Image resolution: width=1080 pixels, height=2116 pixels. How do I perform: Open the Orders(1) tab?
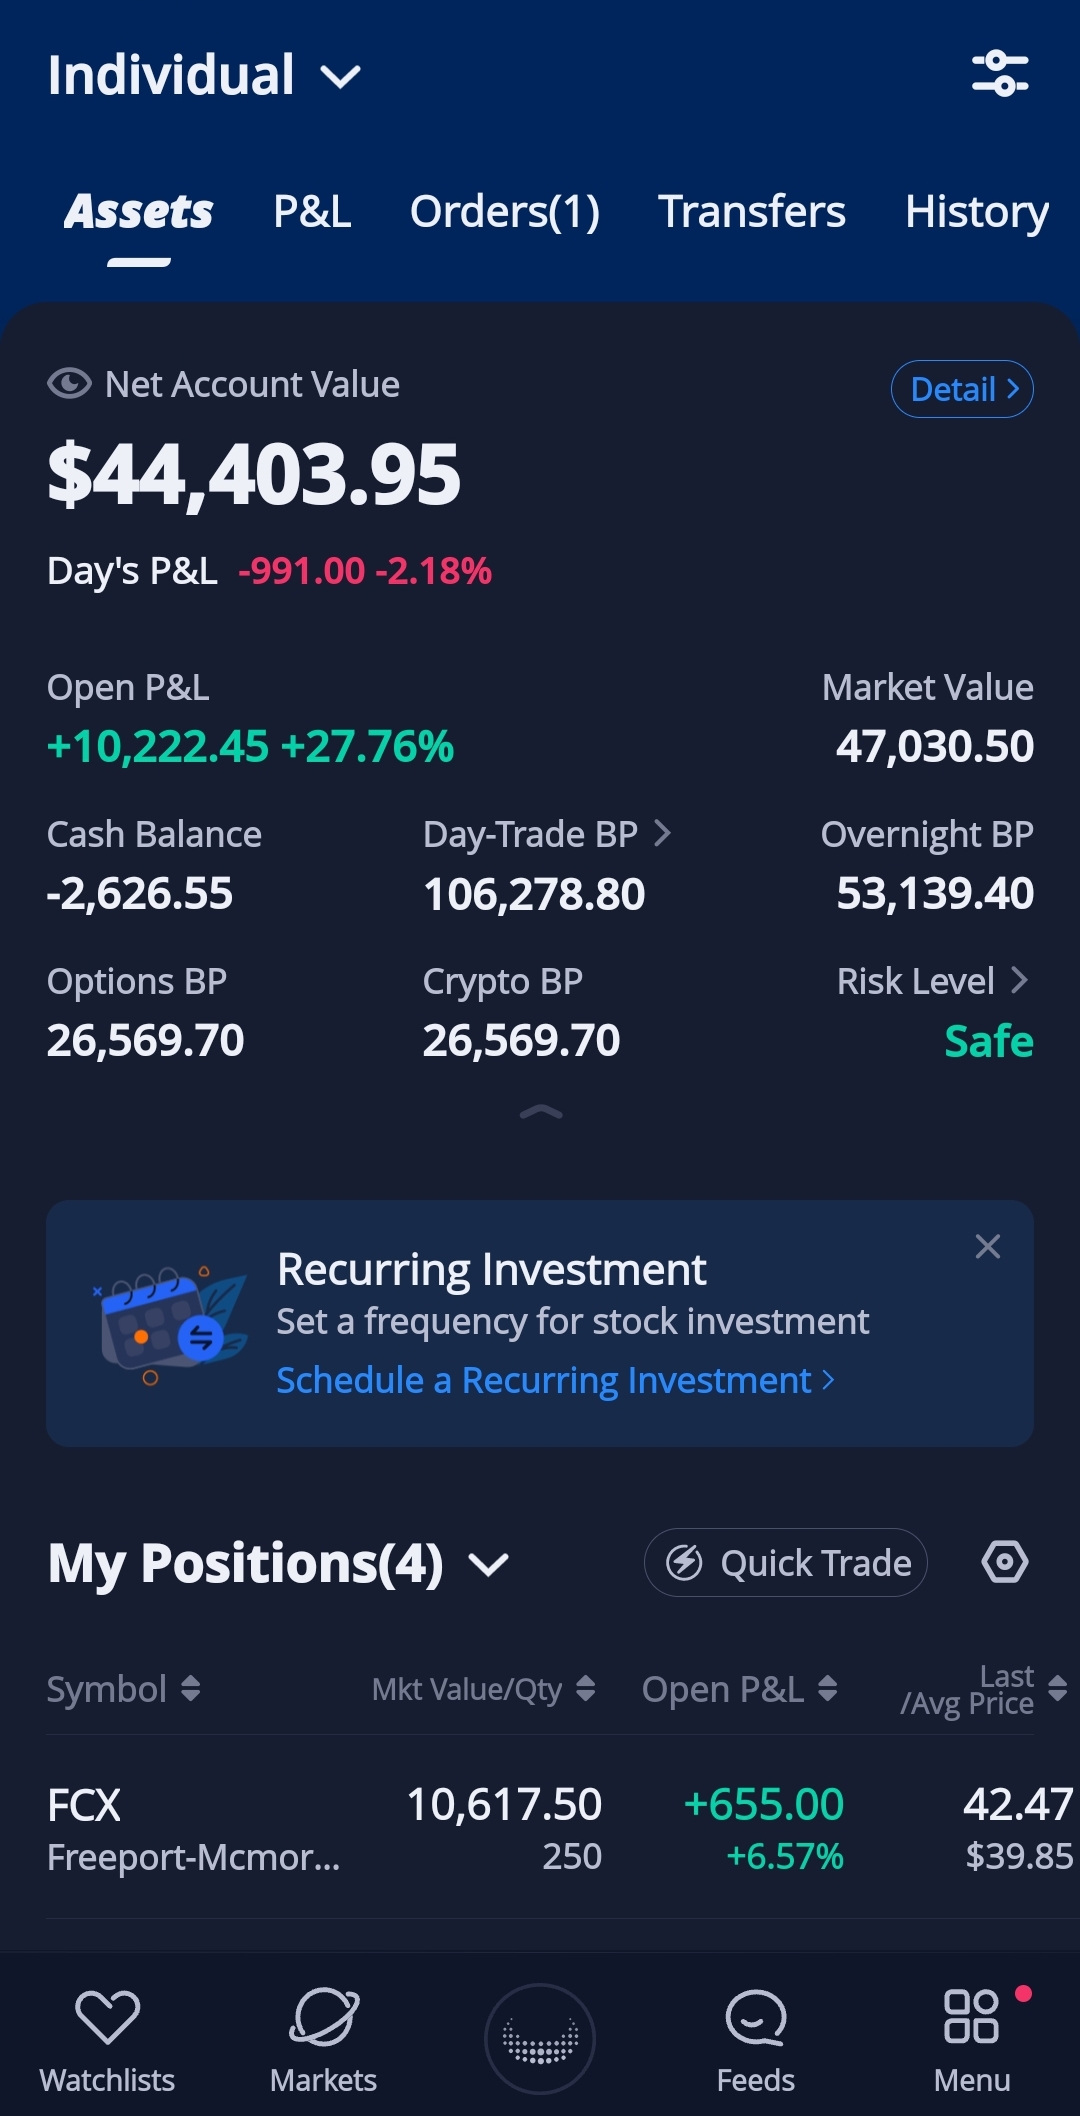point(504,212)
